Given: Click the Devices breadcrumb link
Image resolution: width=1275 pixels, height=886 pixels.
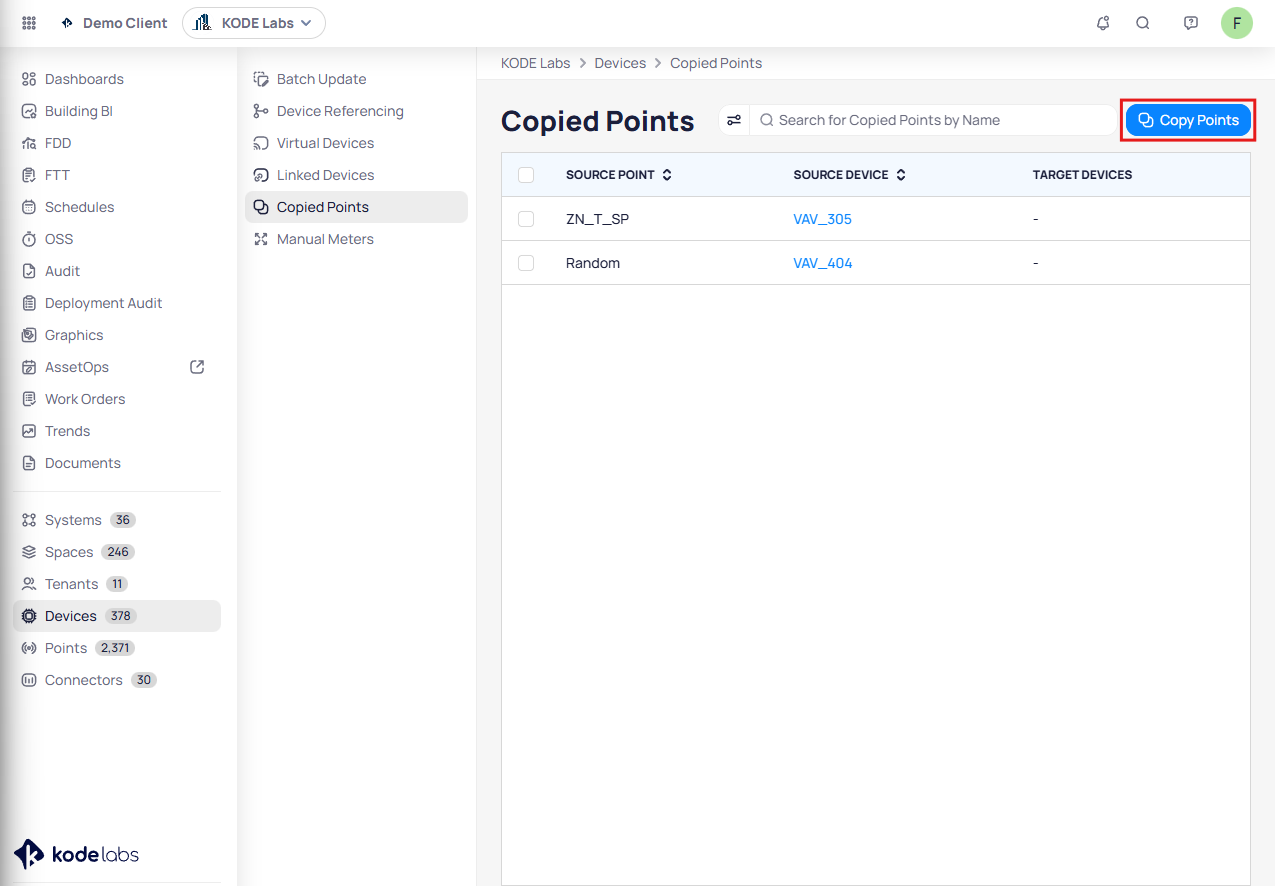Looking at the screenshot, I should [x=620, y=63].
